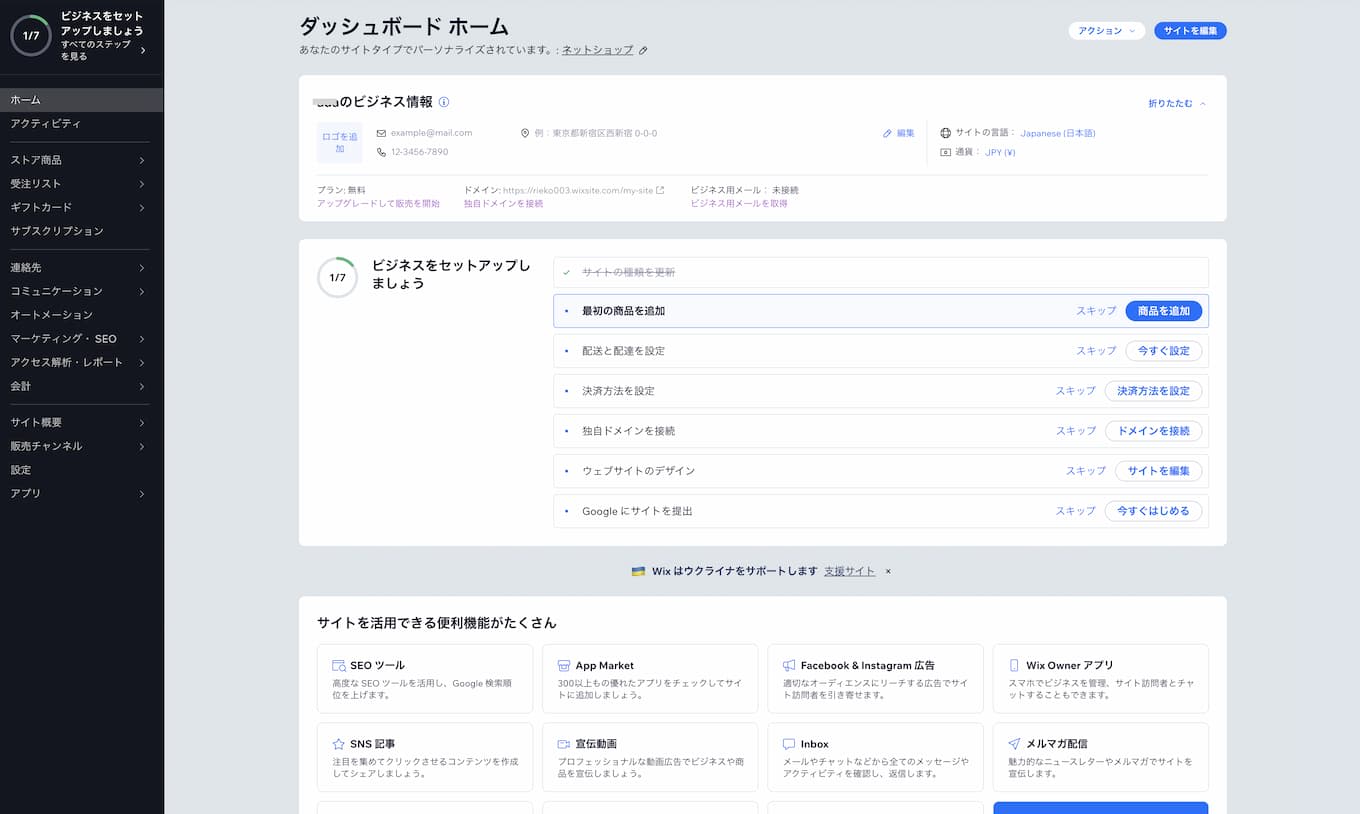Click the SEO ツール card icon
The width and height of the screenshot is (1360, 814).
pyautogui.click(x=338, y=665)
